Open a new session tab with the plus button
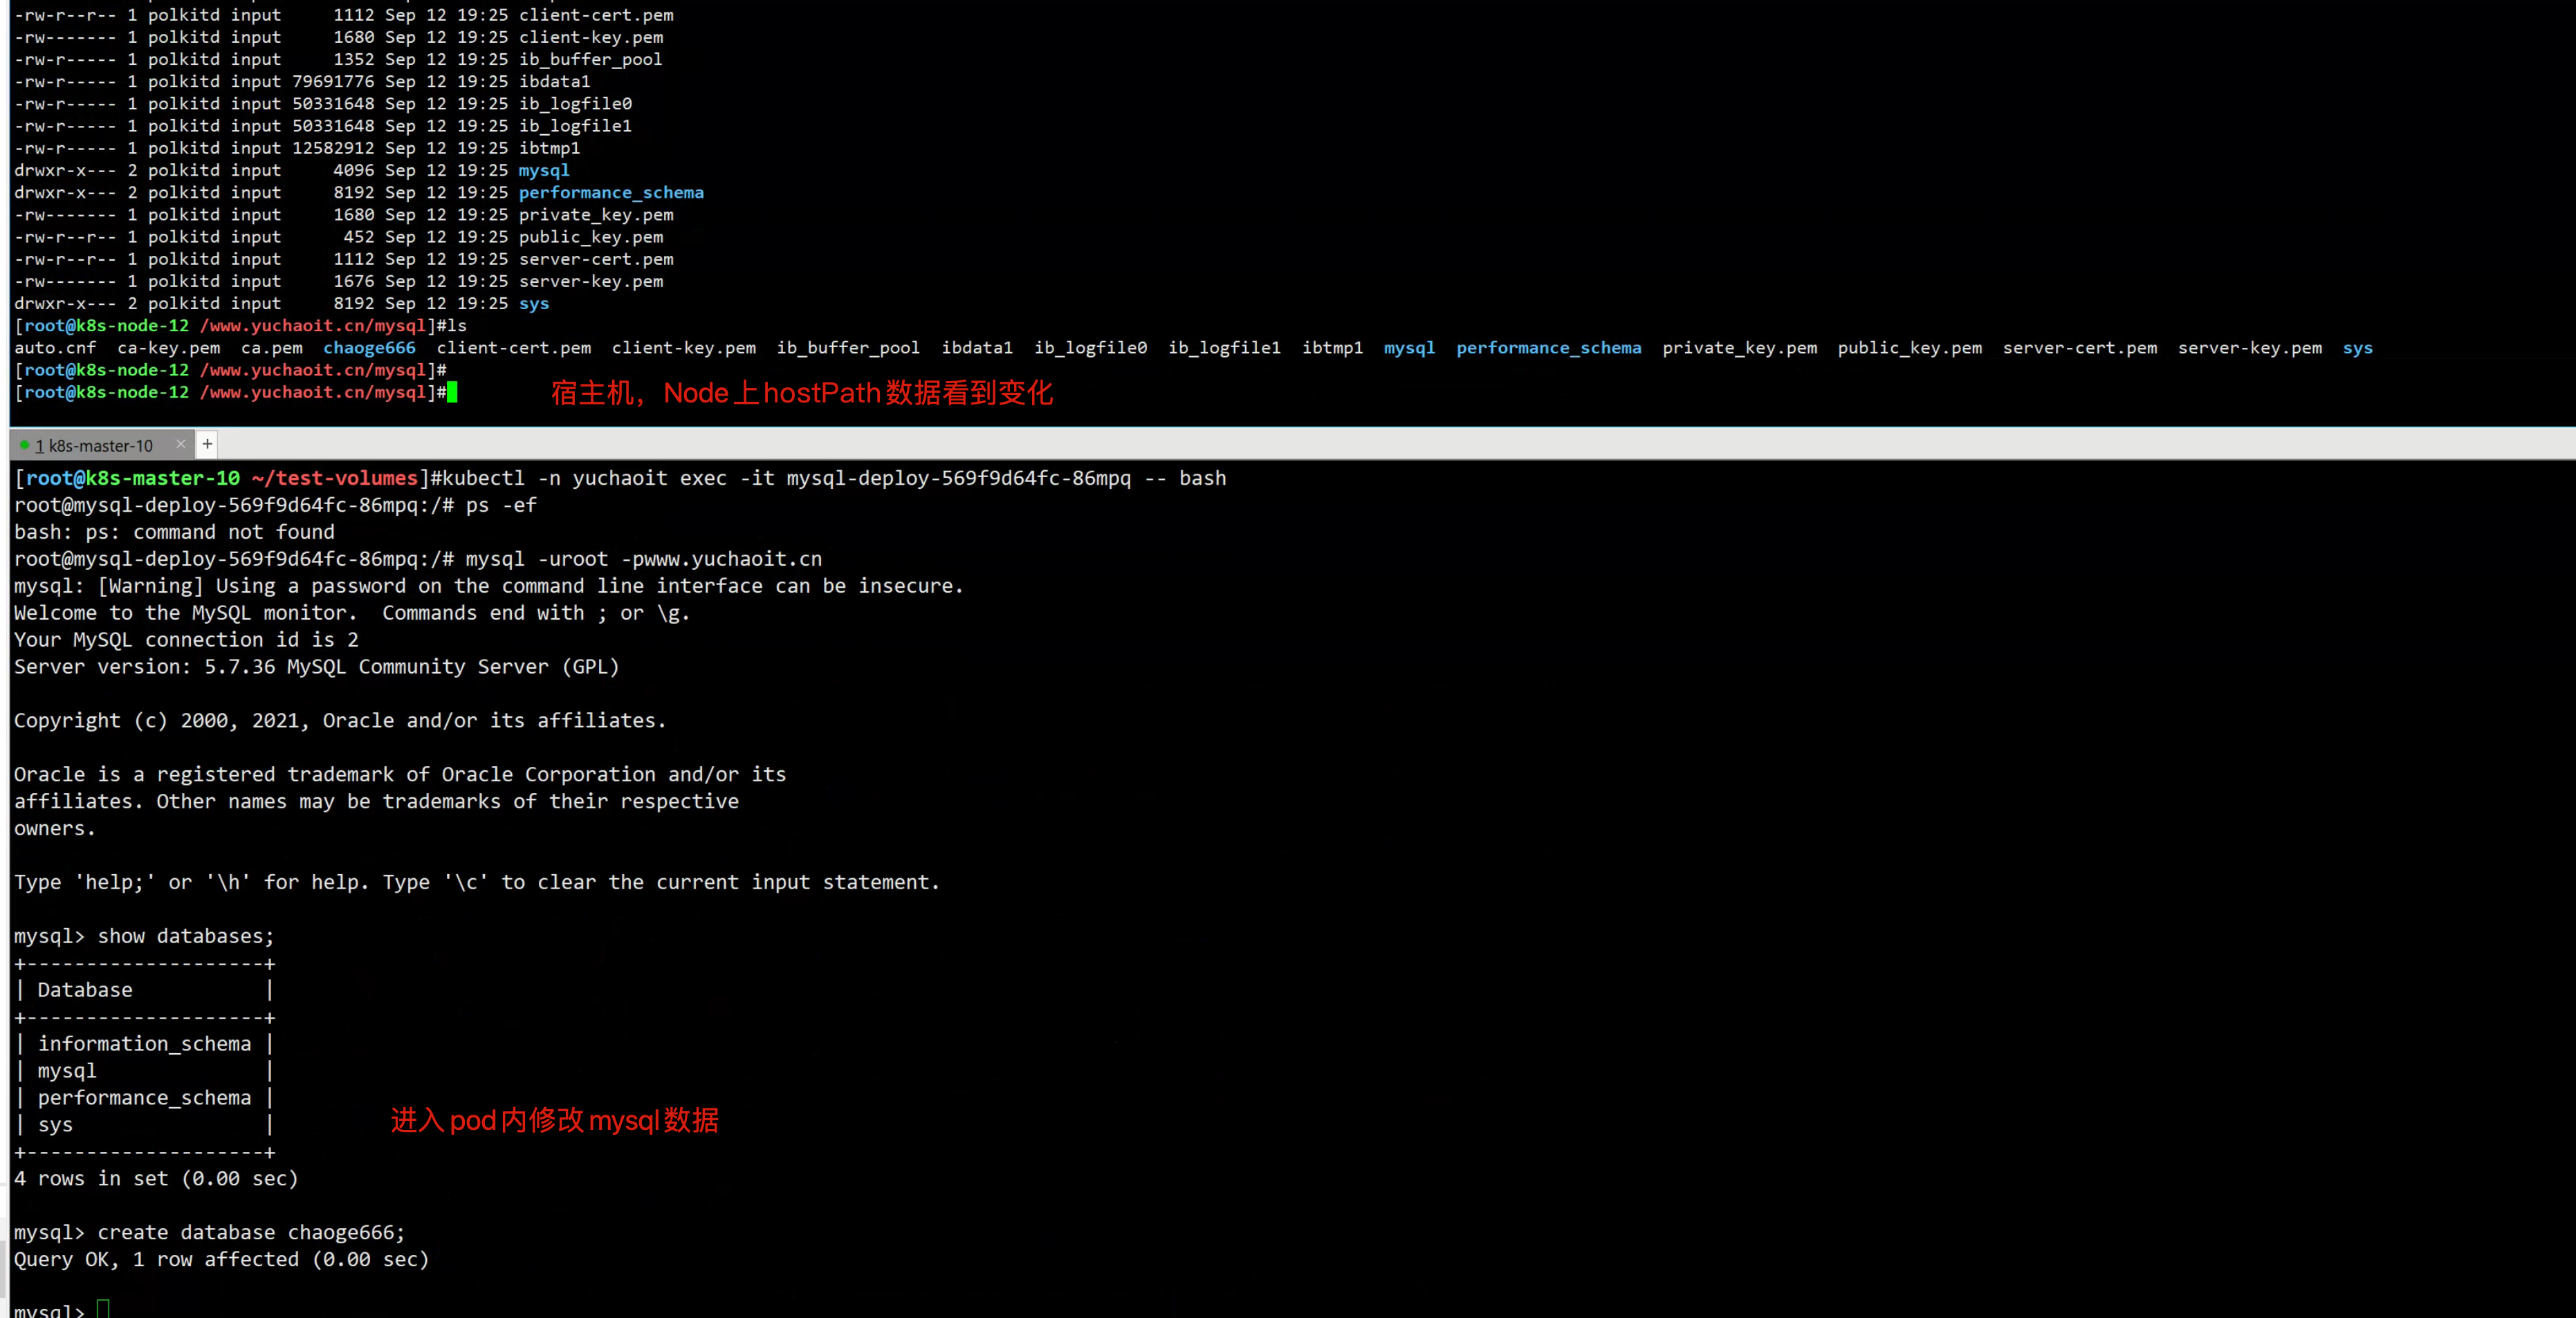Image resolution: width=2576 pixels, height=1318 pixels. click(207, 444)
